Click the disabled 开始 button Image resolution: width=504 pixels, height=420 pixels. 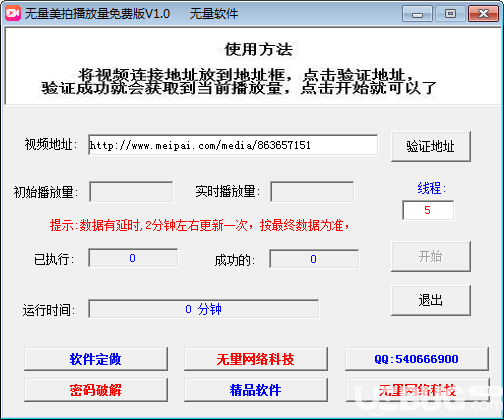coord(431,257)
